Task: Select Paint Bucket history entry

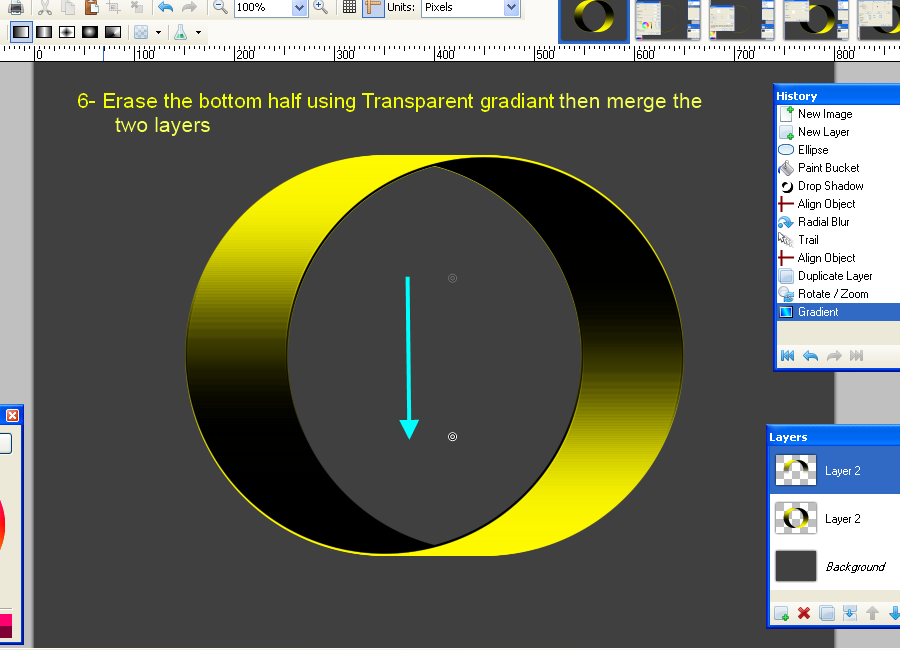Action: coord(838,168)
